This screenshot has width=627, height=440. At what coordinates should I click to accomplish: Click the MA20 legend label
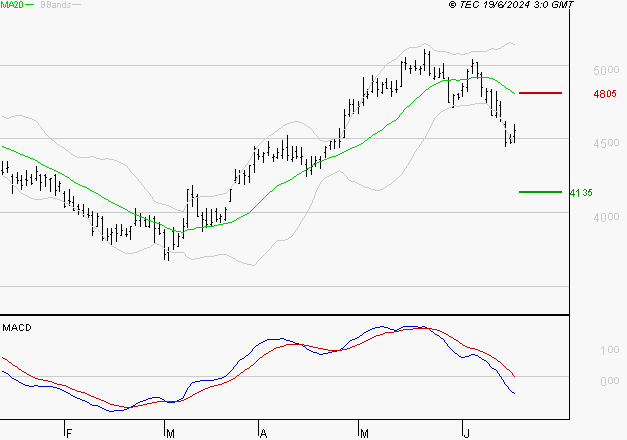(12, 4)
